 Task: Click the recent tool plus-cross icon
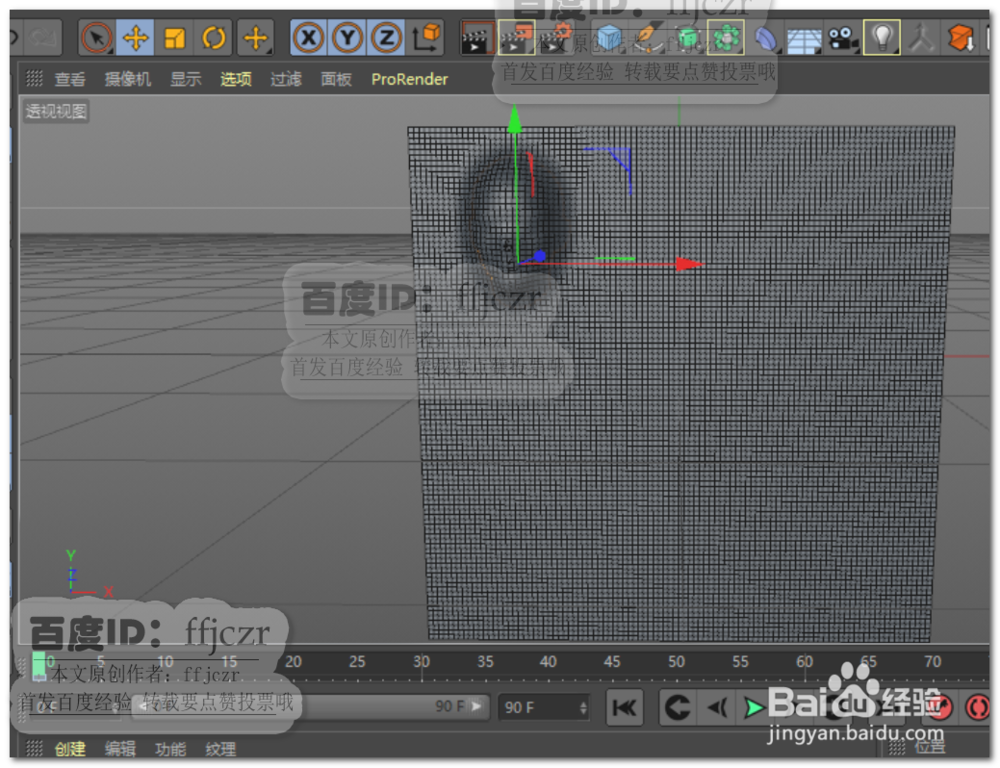coord(256,38)
